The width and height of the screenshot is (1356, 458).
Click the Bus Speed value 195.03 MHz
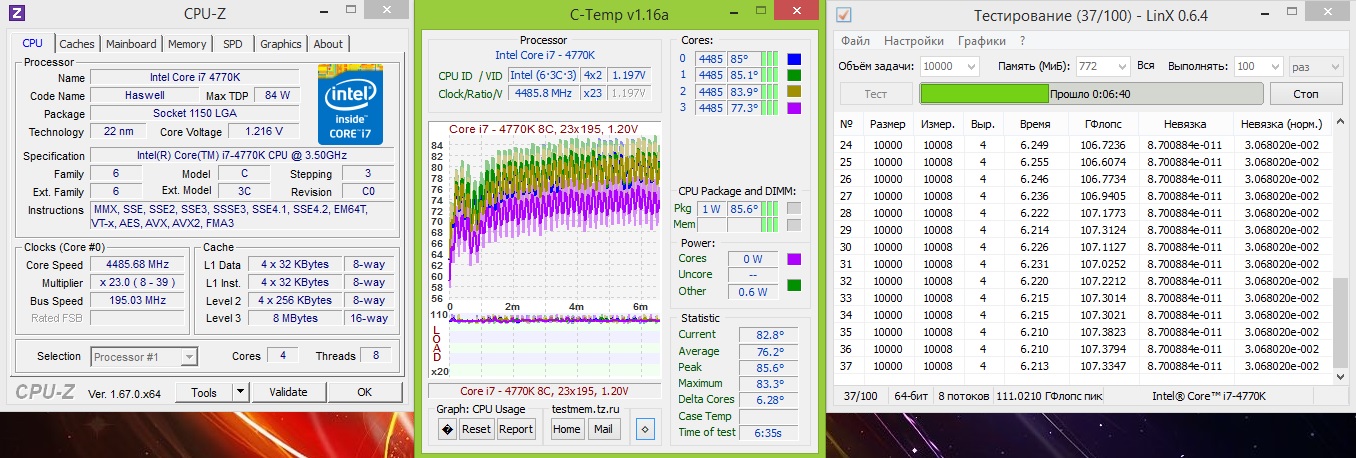click(x=138, y=301)
